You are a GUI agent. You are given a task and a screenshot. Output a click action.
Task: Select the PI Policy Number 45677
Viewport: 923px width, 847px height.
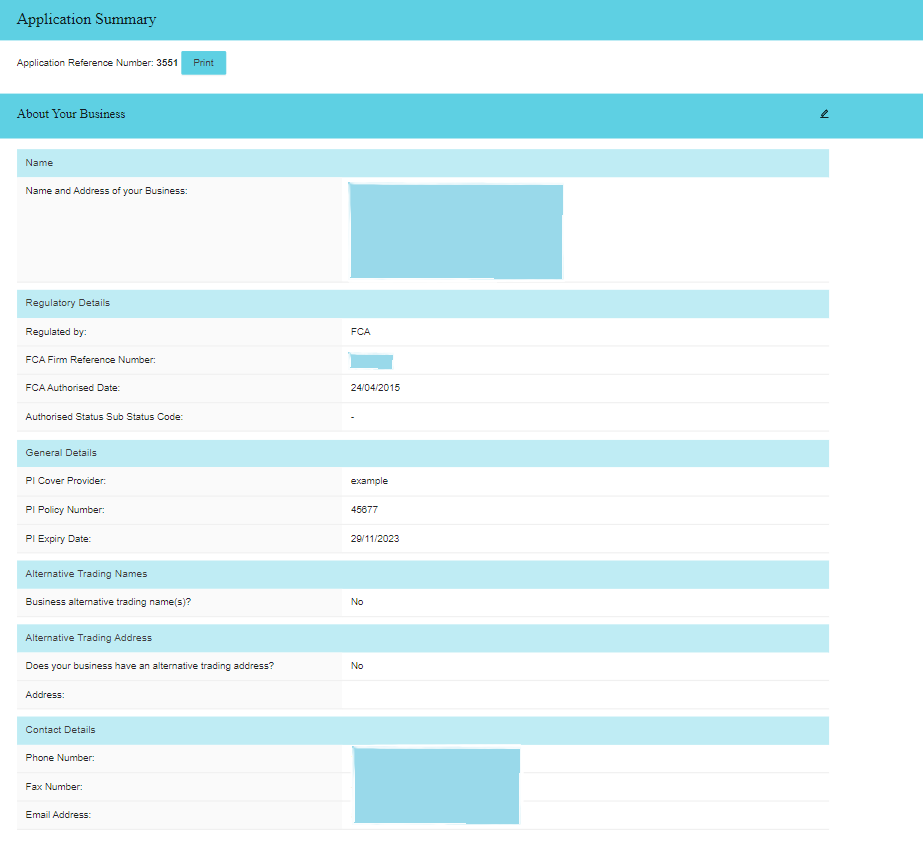tap(363, 509)
